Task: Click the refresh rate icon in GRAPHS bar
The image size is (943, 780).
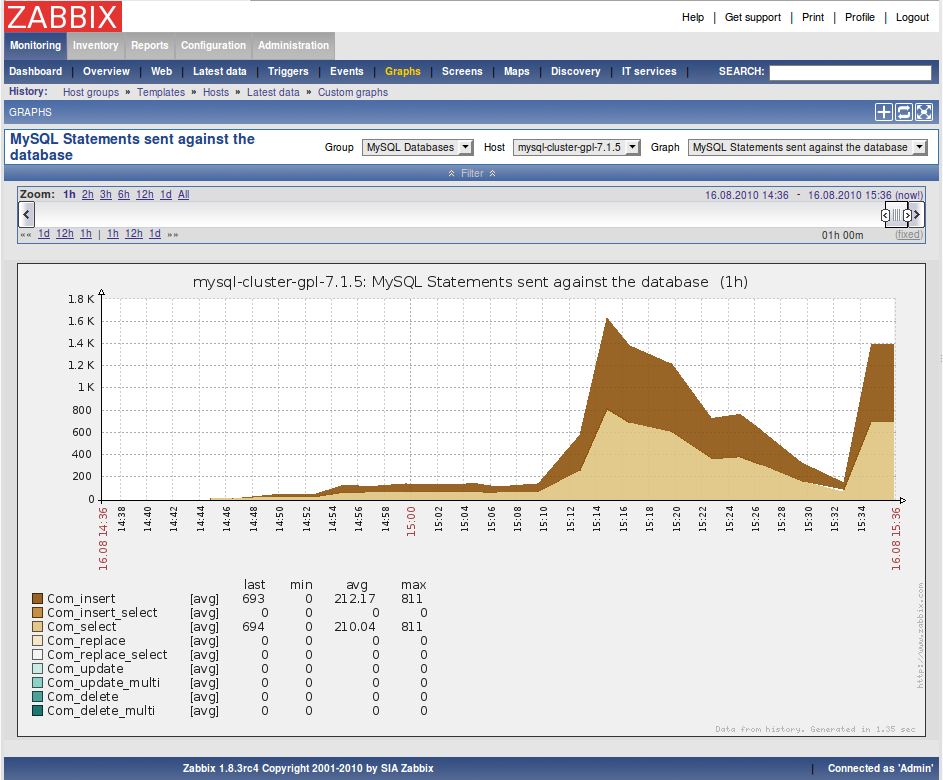Action: pos(905,112)
